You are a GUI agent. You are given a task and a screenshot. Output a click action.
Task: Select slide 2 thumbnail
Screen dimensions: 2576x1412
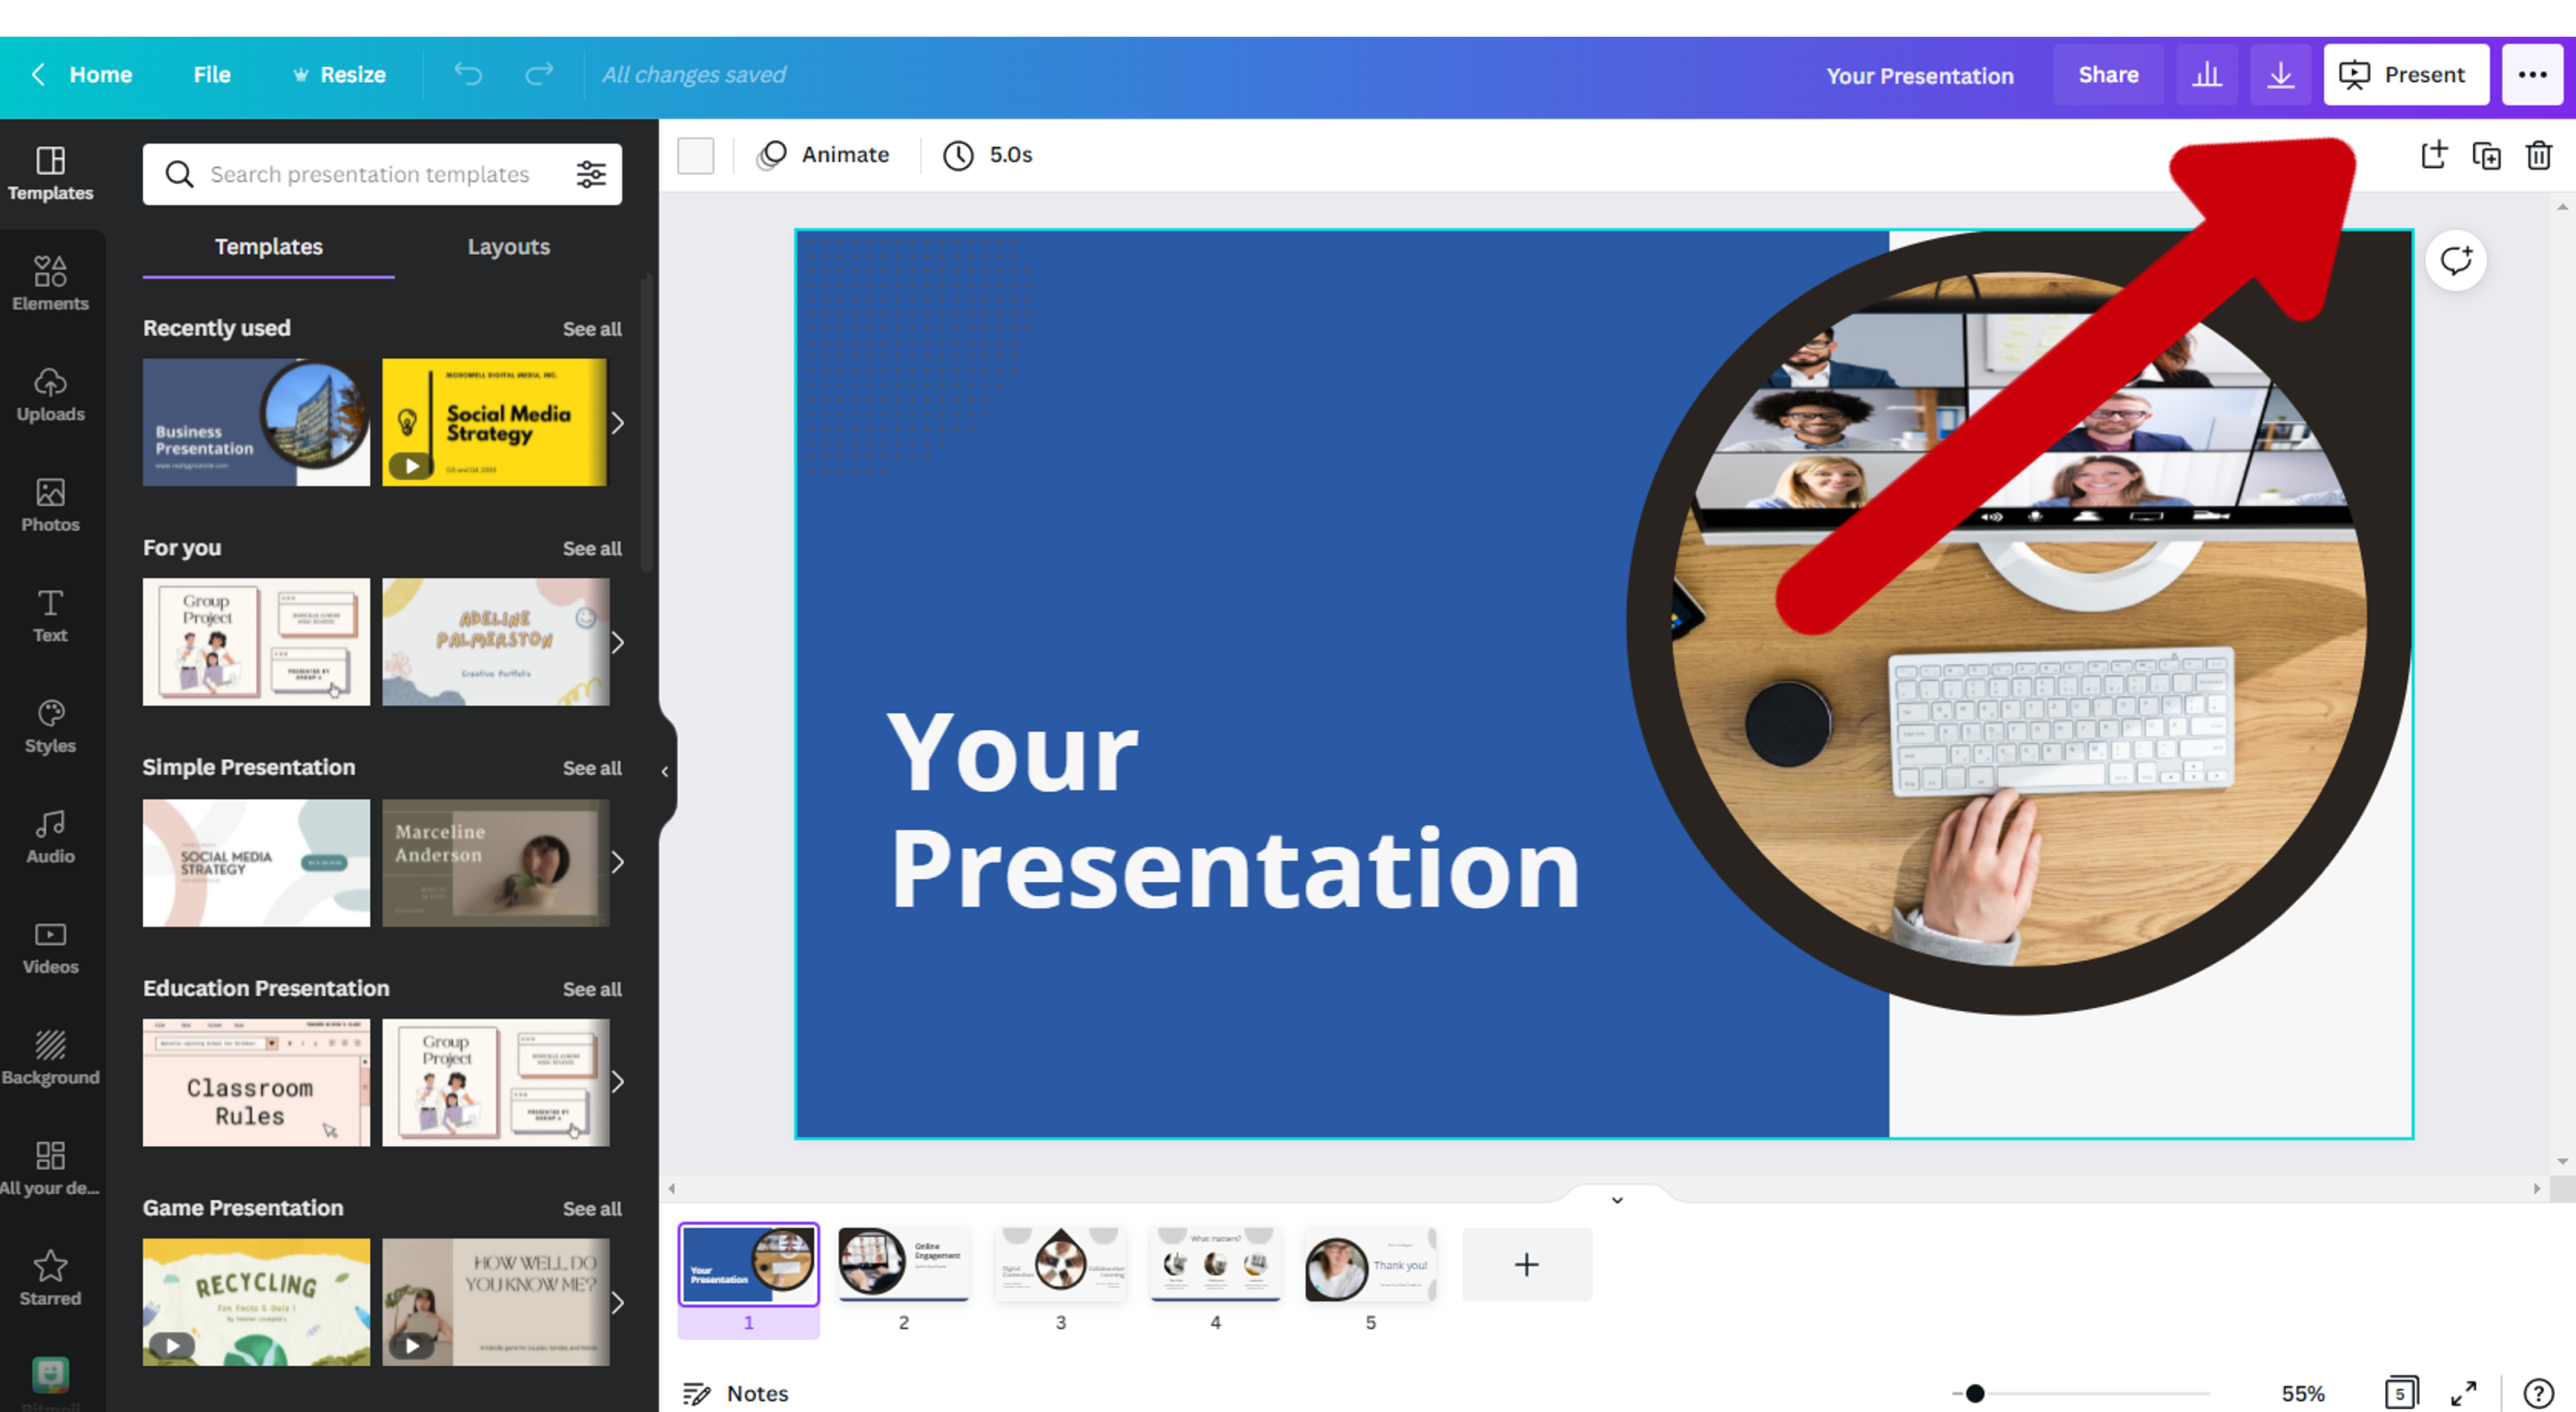[x=903, y=1264]
